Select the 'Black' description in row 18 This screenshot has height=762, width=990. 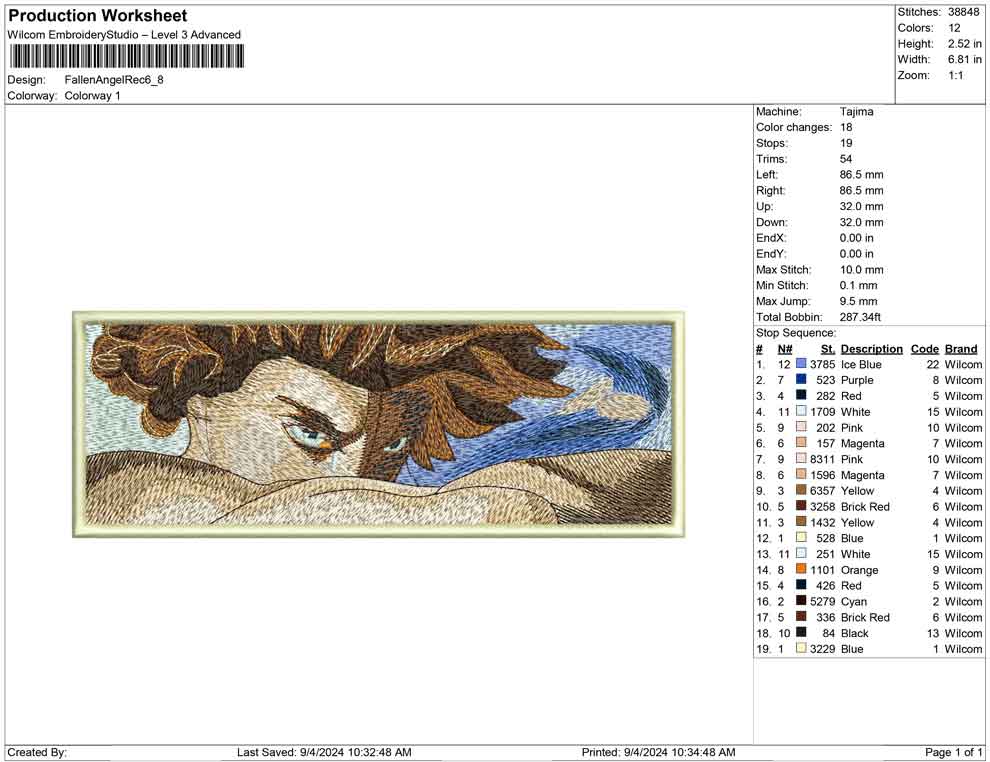[854, 633]
